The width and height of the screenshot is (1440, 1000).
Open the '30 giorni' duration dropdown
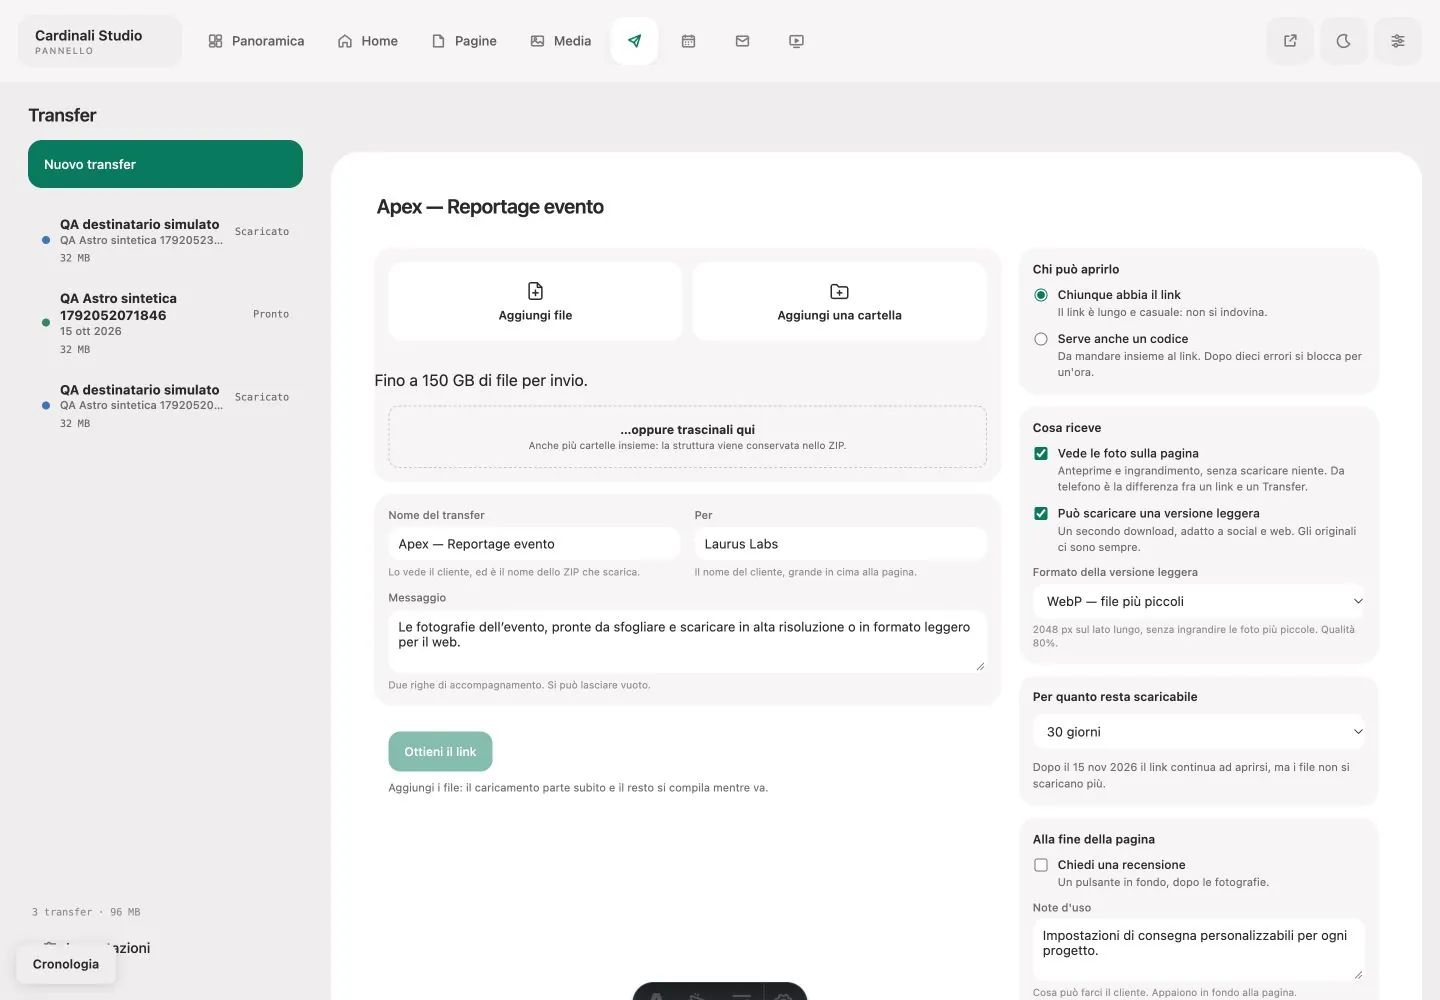(1198, 732)
